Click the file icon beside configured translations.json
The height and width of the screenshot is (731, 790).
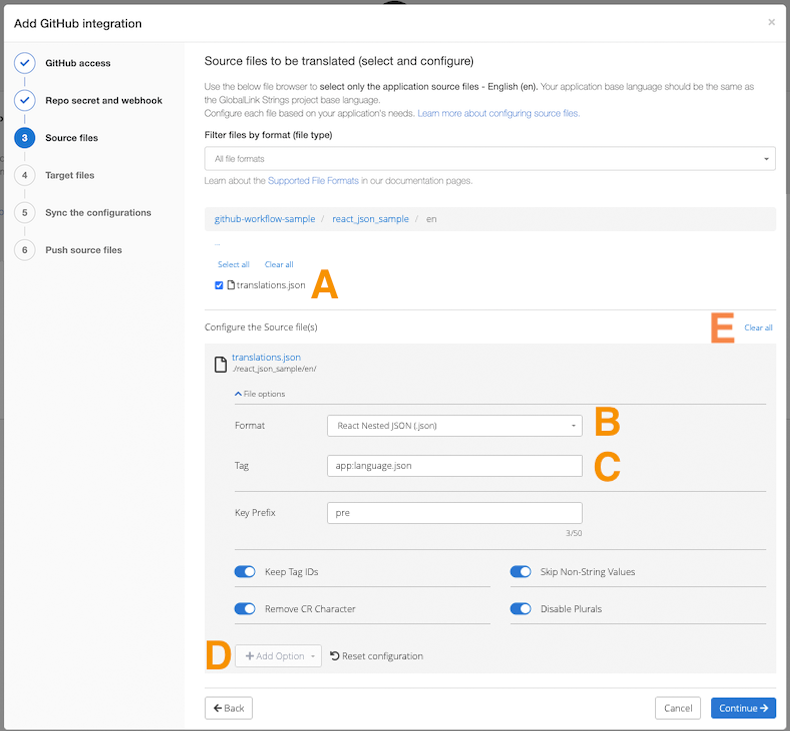pos(220,364)
